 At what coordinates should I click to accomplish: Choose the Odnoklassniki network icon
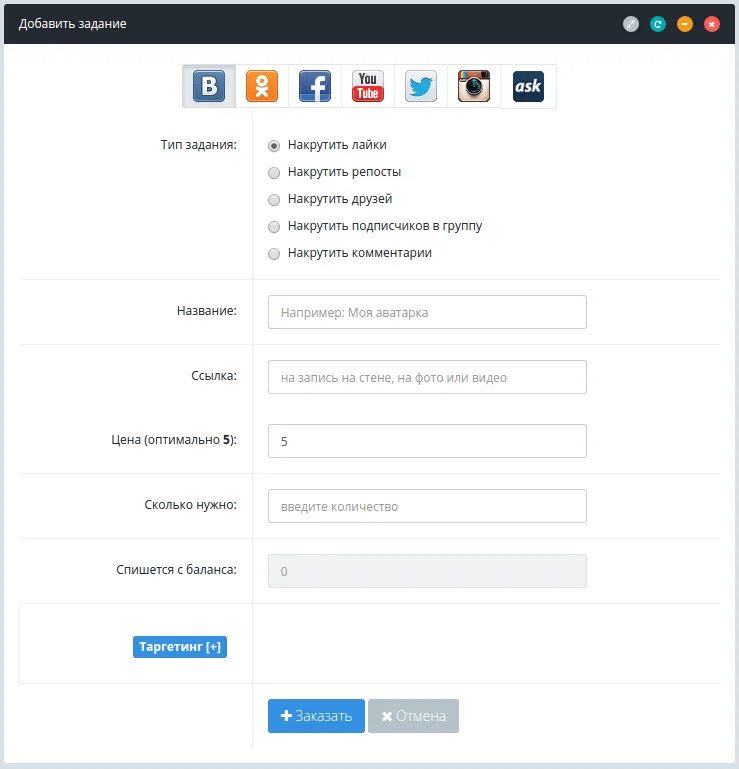pyautogui.click(x=262, y=86)
